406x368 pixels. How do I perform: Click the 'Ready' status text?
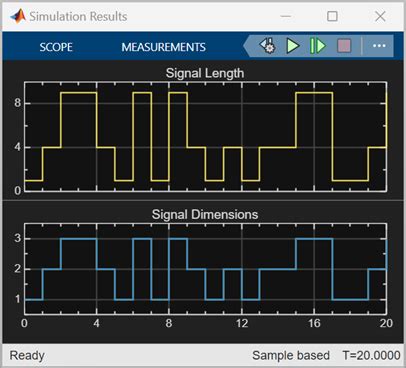(27, 355)
